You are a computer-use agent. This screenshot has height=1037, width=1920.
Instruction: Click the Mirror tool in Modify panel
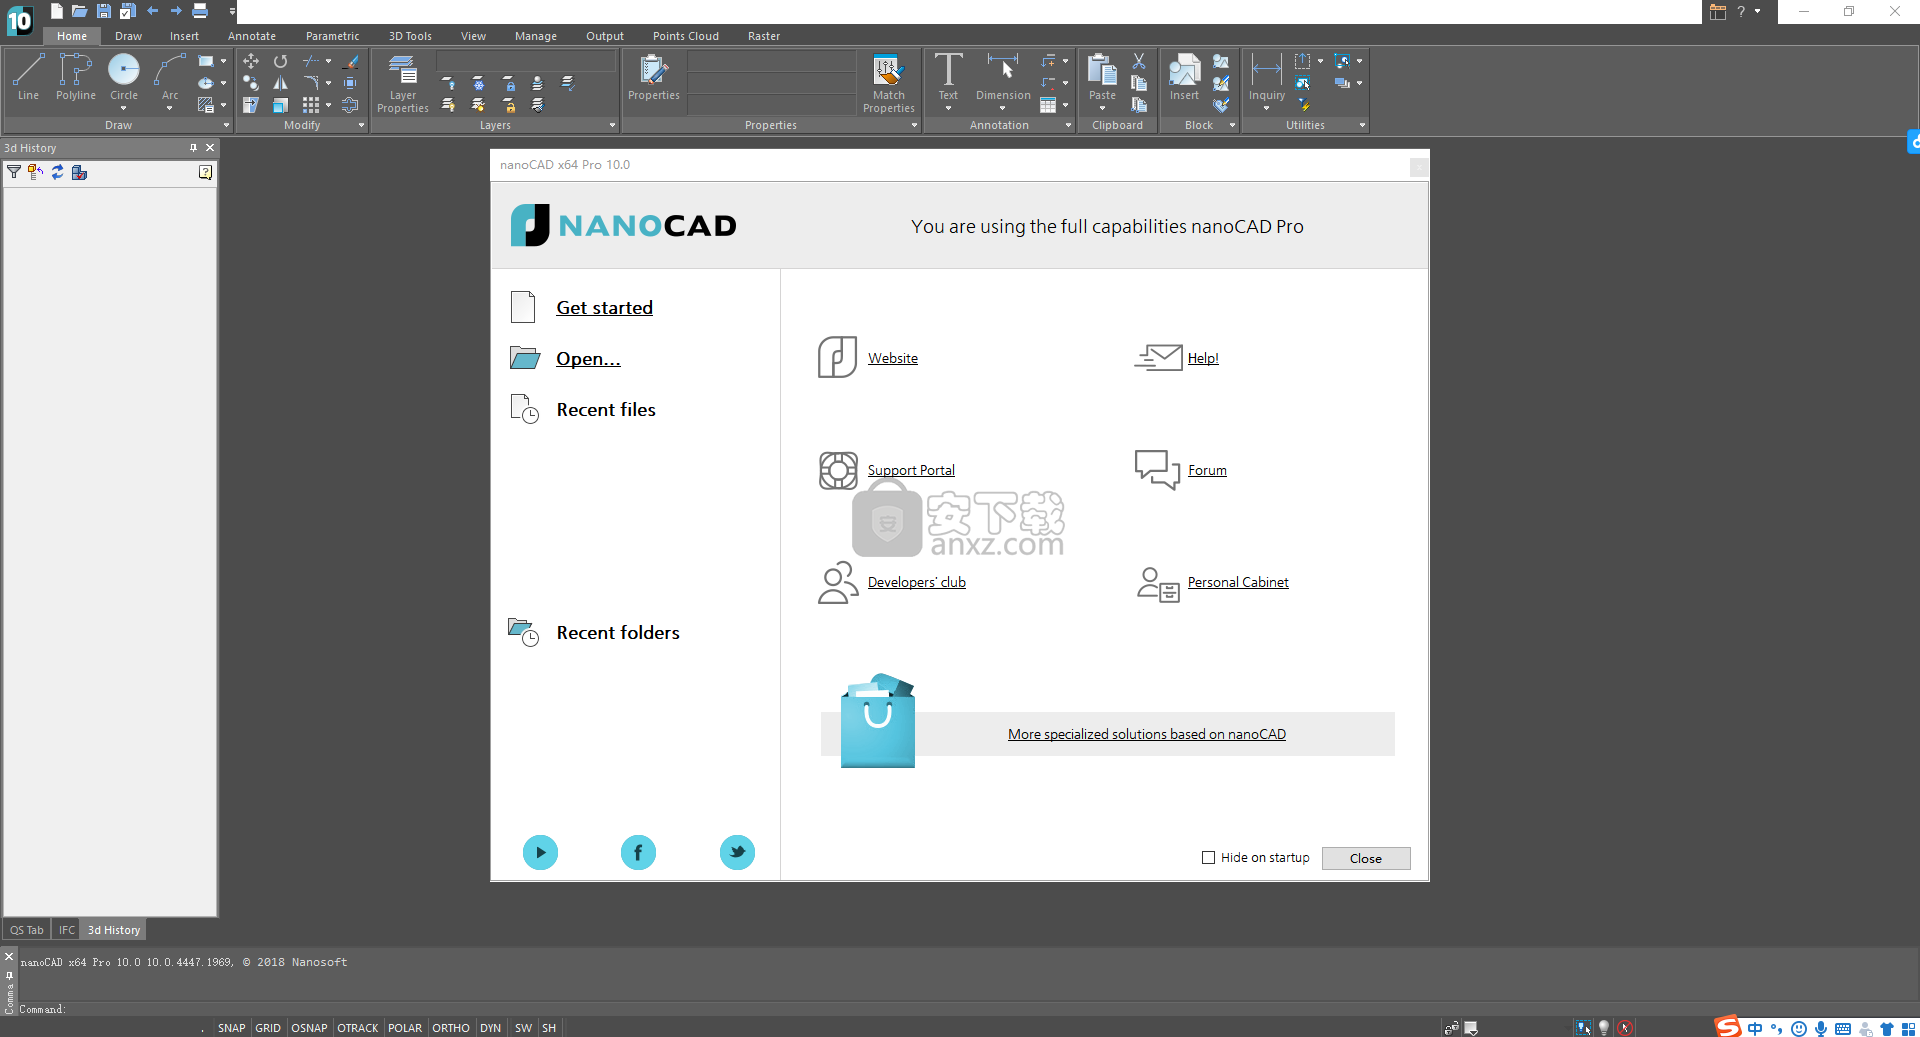click(281, 83)
